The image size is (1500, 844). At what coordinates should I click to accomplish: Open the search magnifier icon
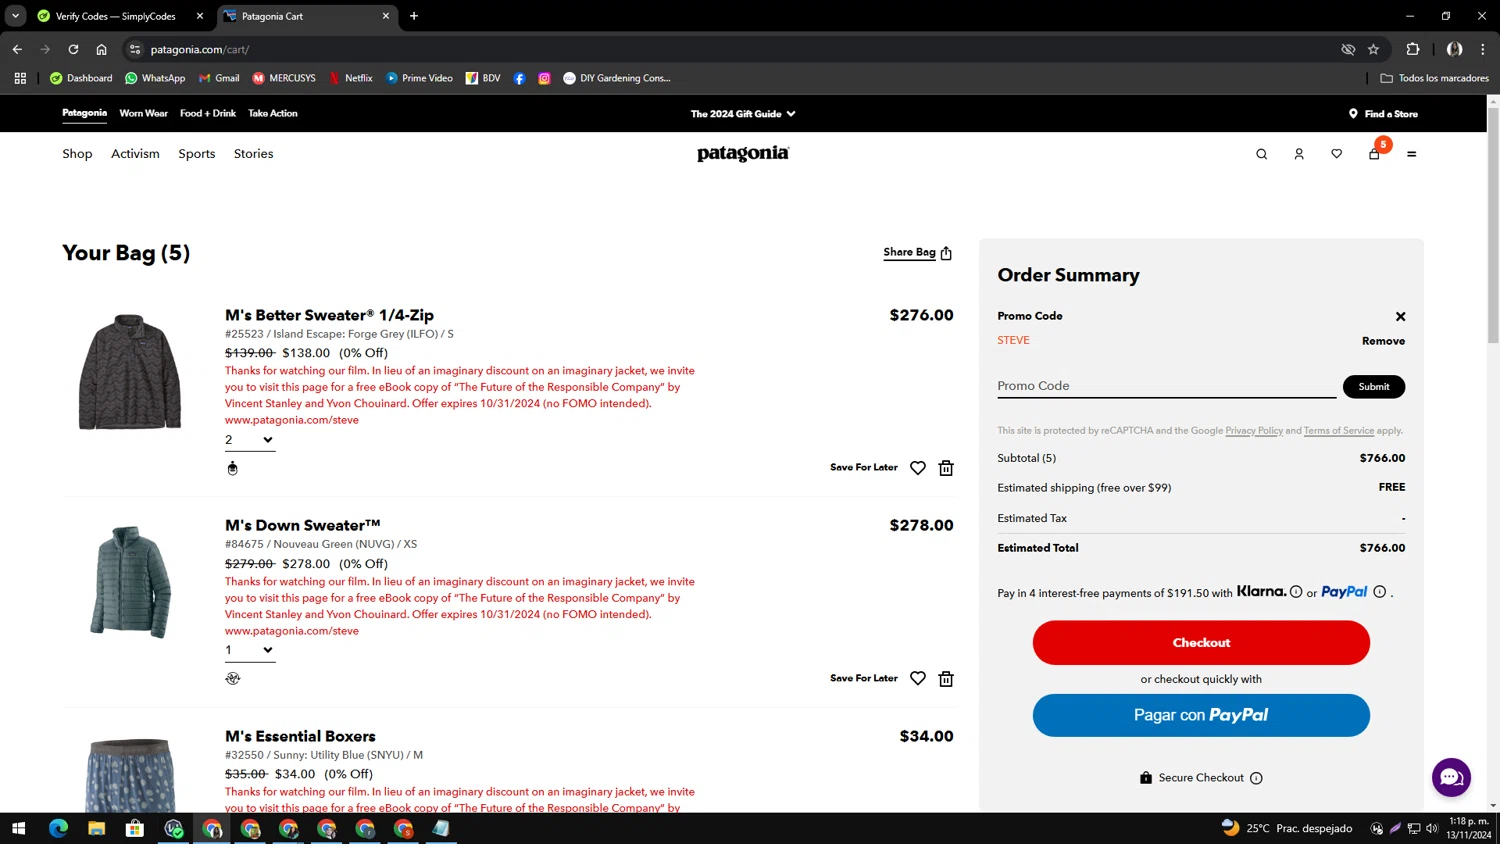coord(1261,154)
